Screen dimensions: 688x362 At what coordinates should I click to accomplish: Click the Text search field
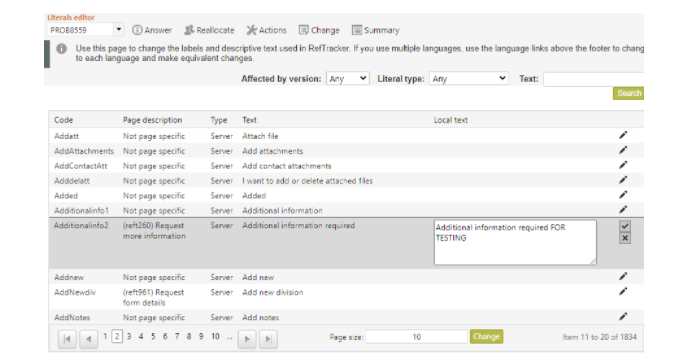point(593,79)
